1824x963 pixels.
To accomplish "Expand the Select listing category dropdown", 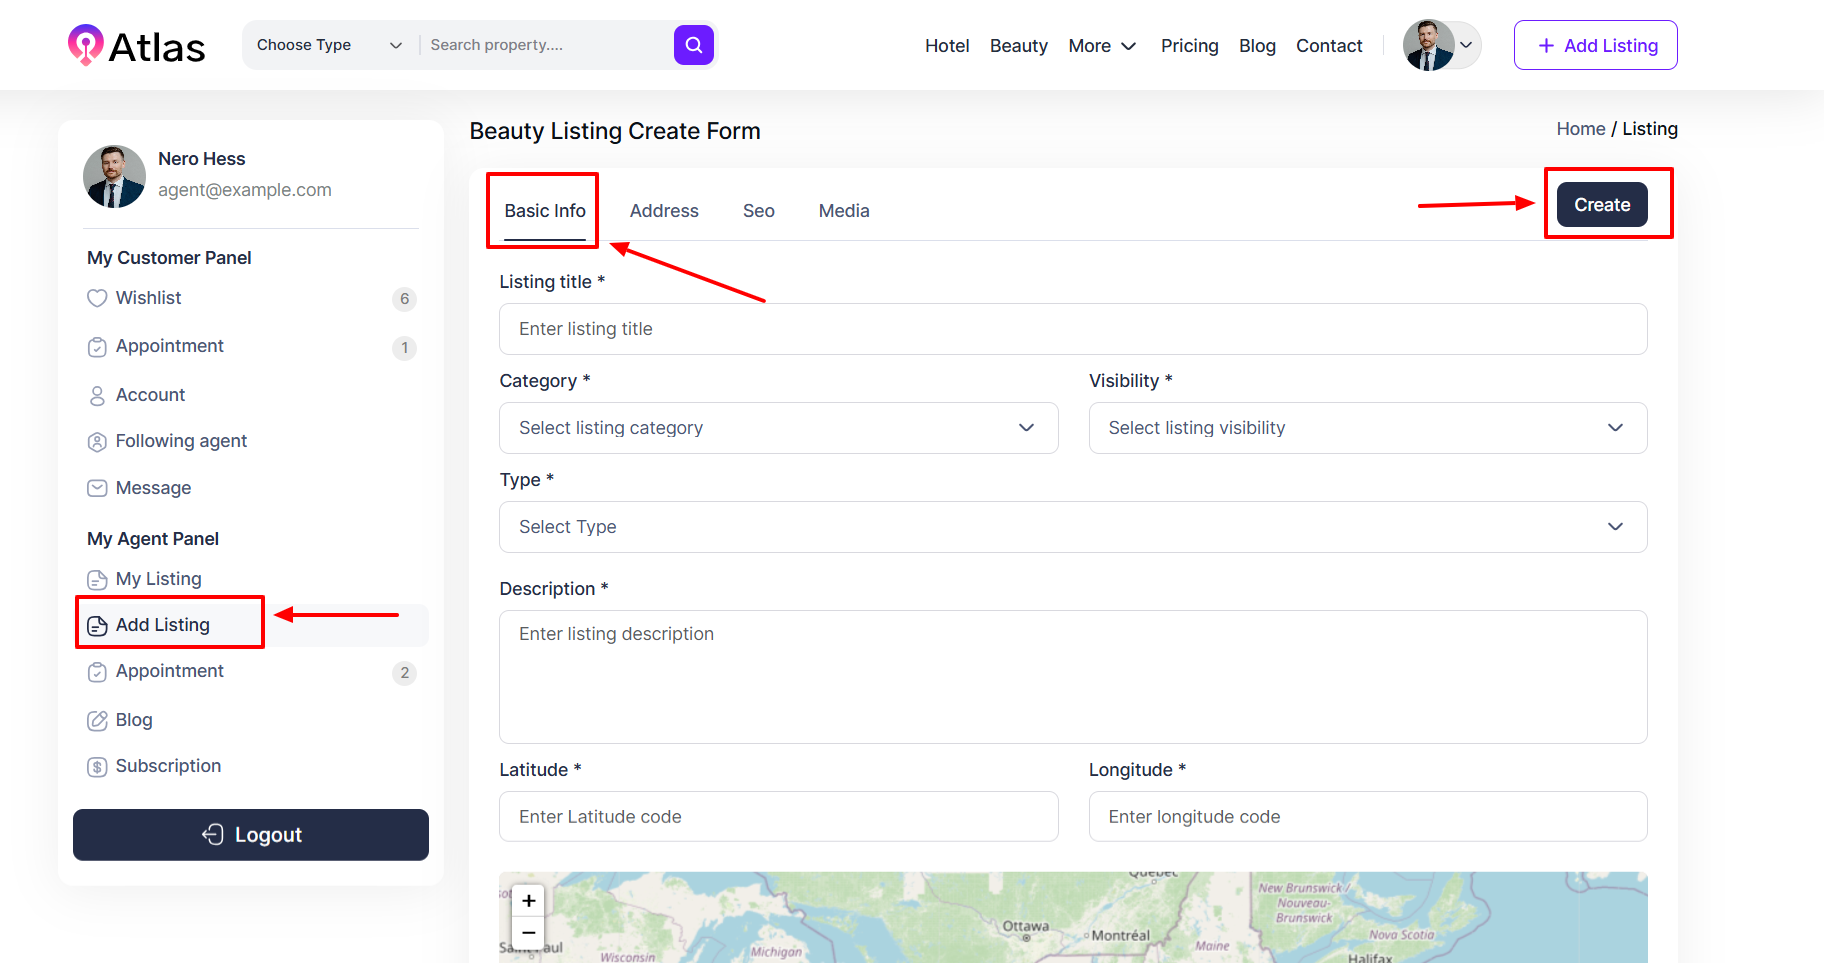I will 778,428.
